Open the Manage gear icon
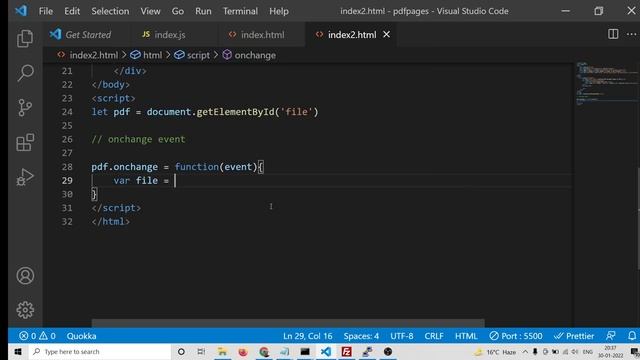This screenshot has width=640, height=360. pos(25,310)
